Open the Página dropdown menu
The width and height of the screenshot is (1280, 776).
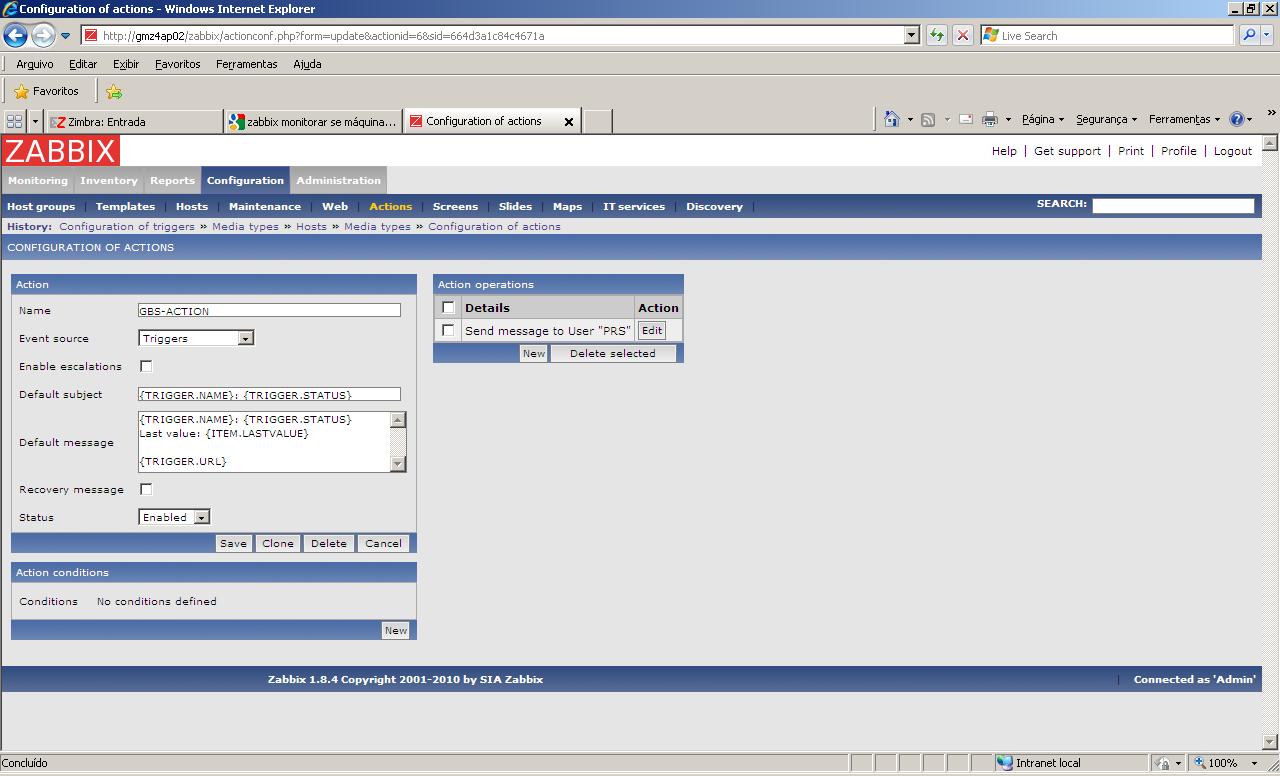point(1043,119)
